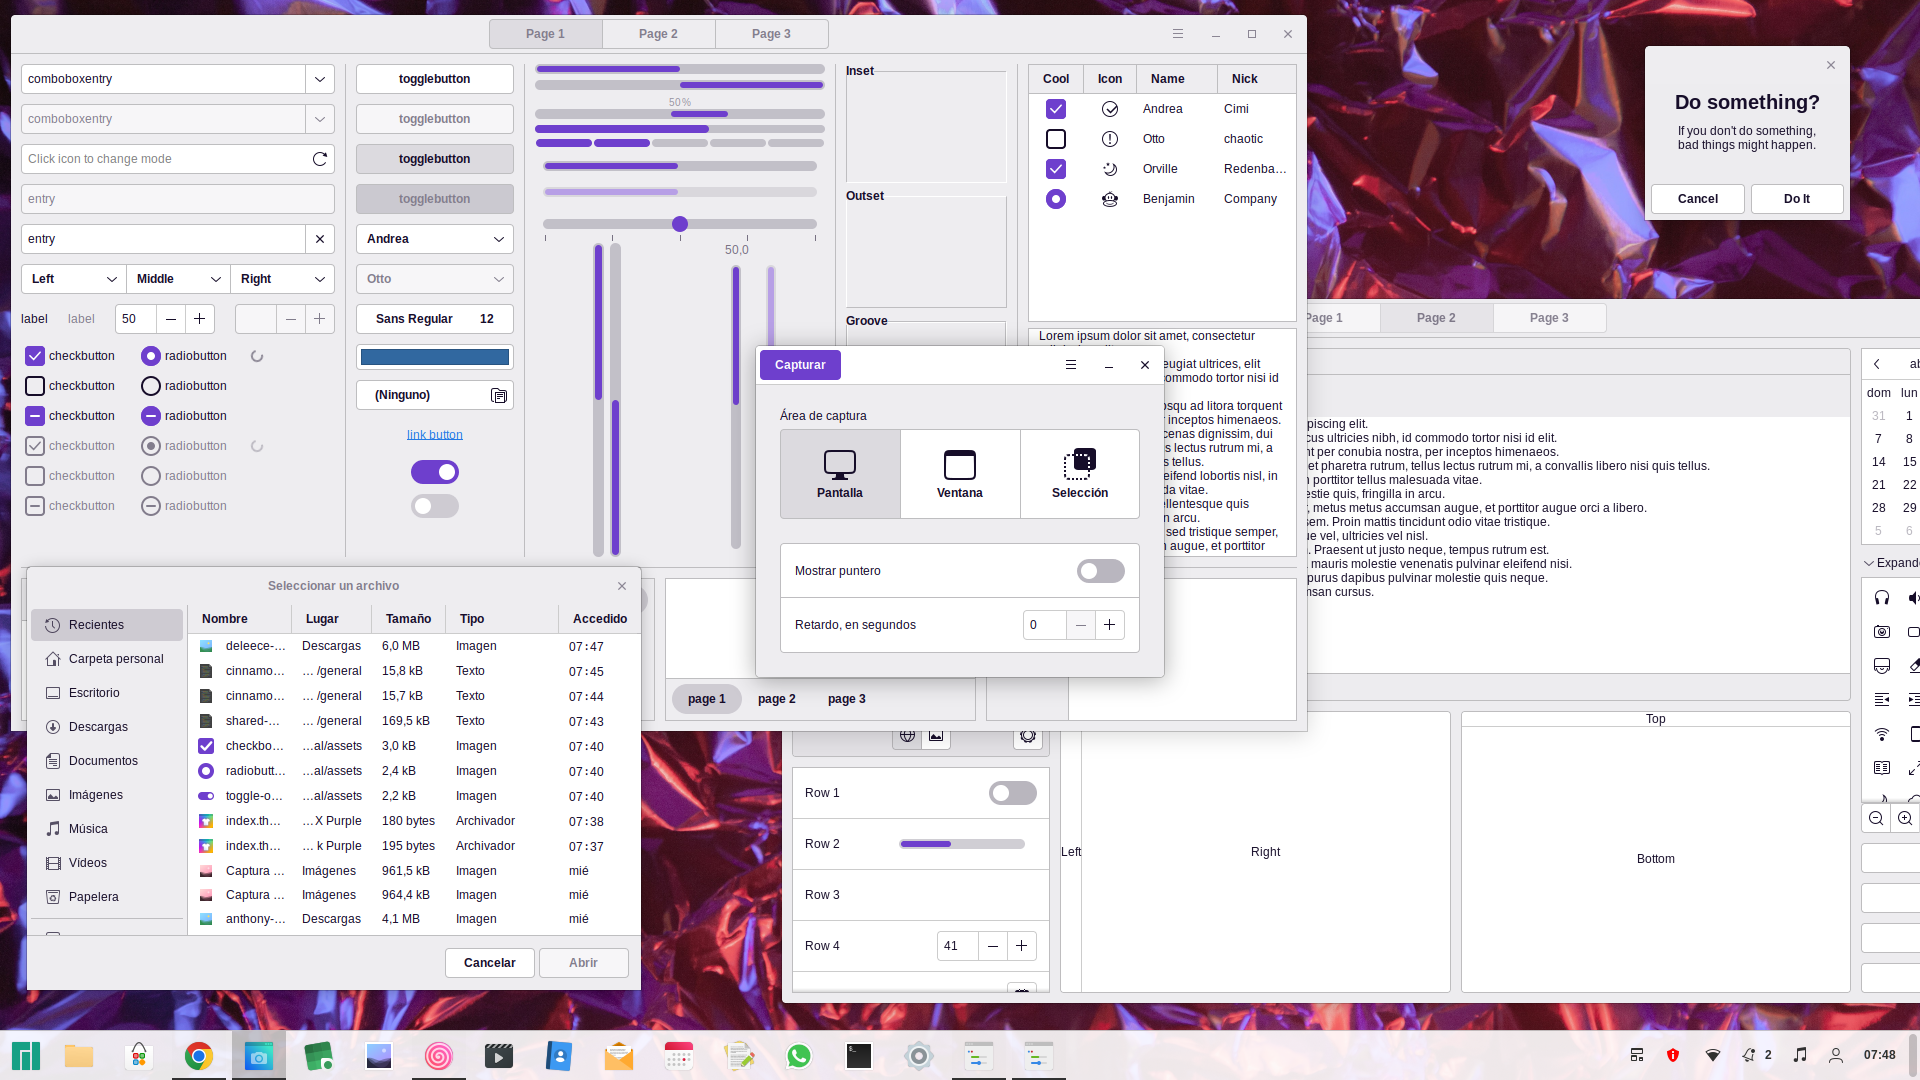Click the Capturar button
Viewport: 1920px width, 1080px height.
(x=800, y=365)
